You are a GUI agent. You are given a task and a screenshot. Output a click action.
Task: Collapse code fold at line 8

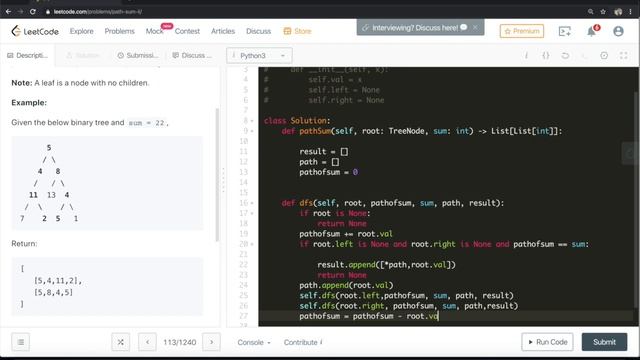[252, 121]
